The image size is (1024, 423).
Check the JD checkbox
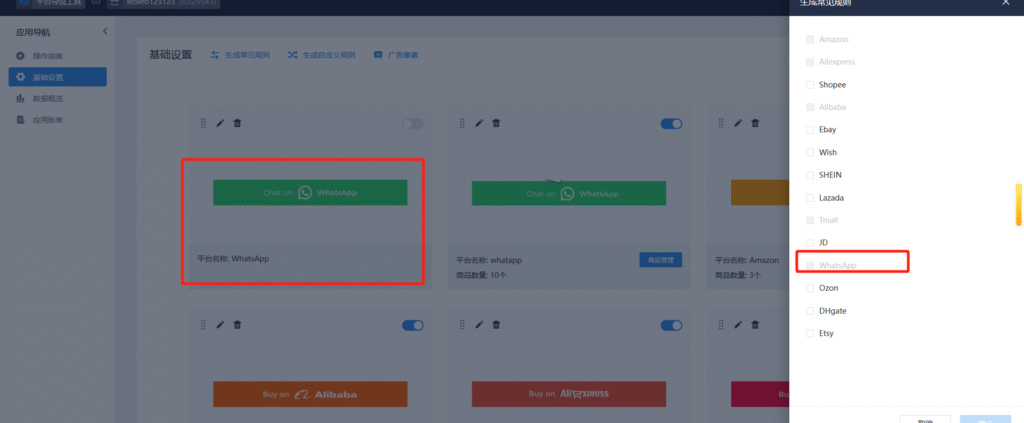coord(810,243)
